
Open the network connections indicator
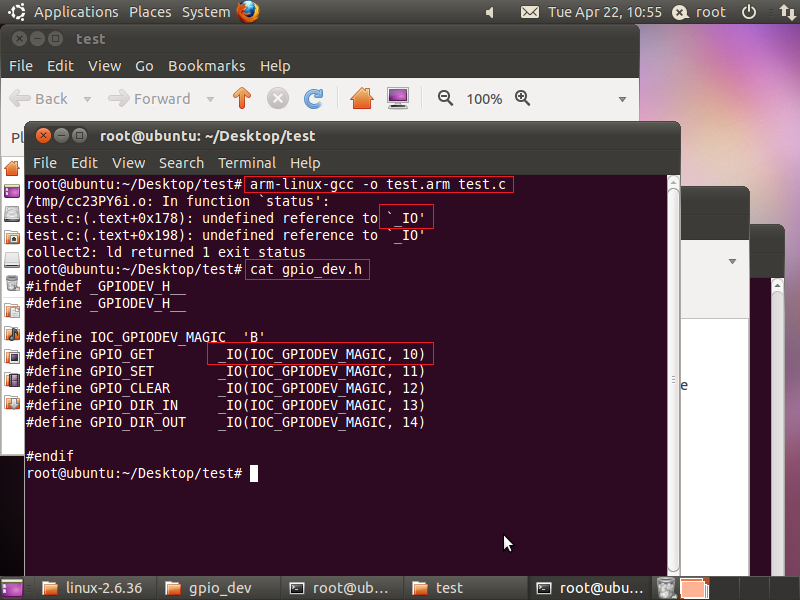(787, 12)
